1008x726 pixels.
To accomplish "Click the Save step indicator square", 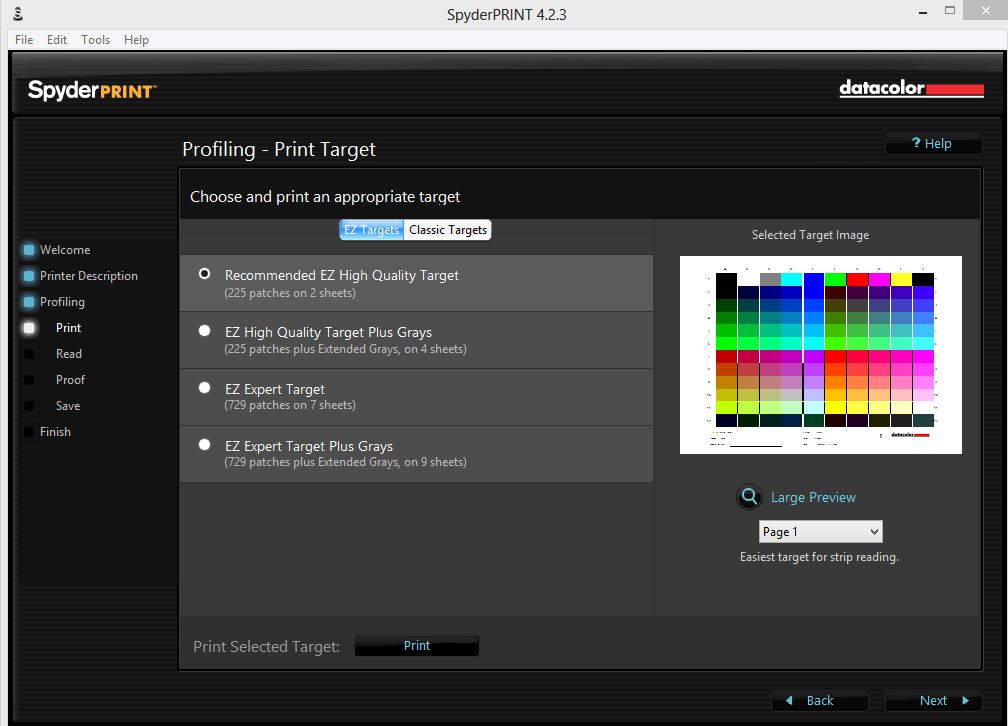I will [x=29, y=406].
